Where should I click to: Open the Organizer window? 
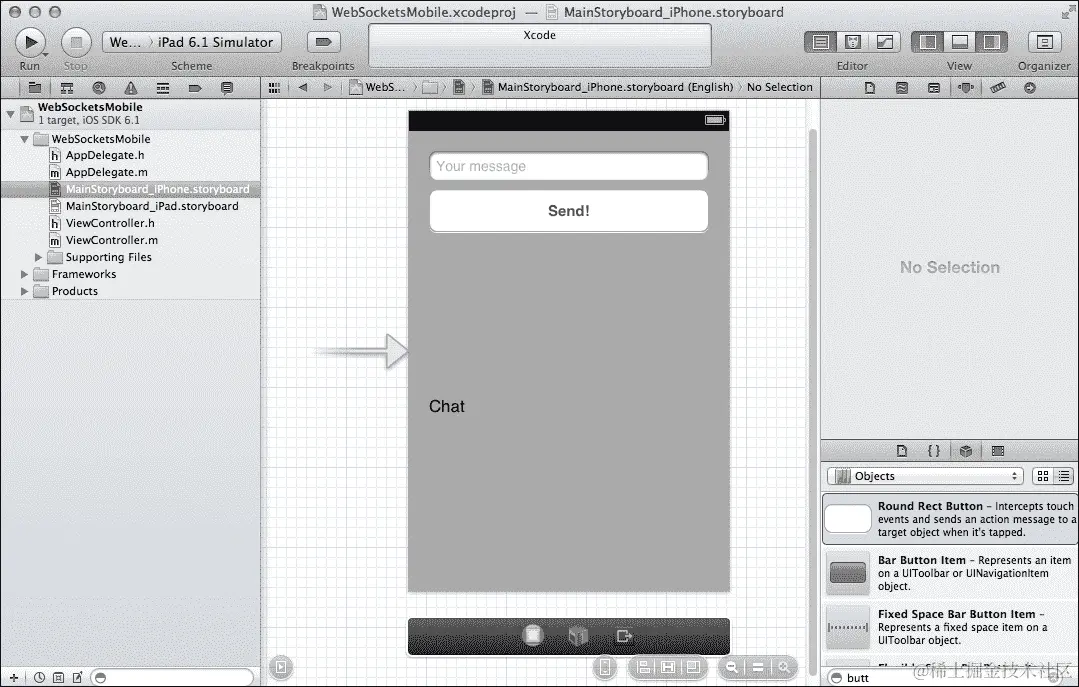tap(1046, 42)
